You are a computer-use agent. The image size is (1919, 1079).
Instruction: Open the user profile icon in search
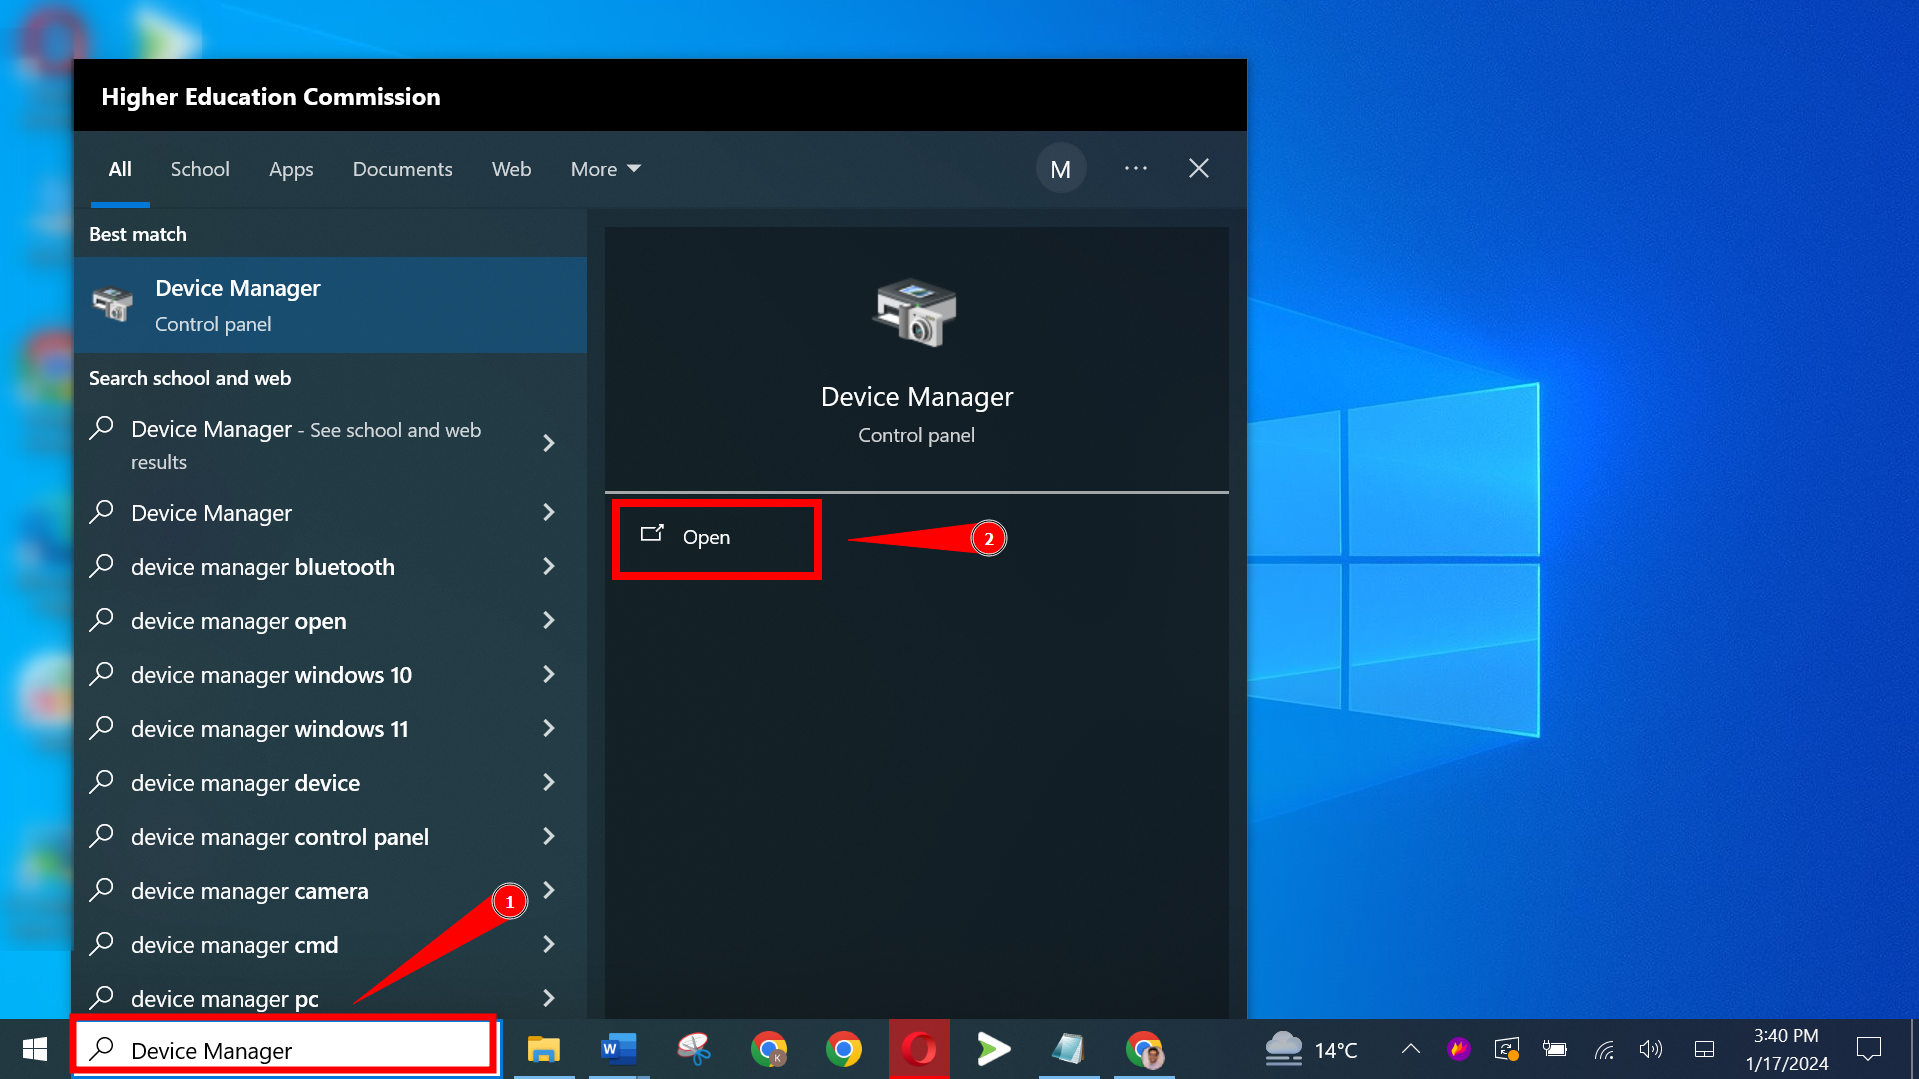click(1061, 168)
